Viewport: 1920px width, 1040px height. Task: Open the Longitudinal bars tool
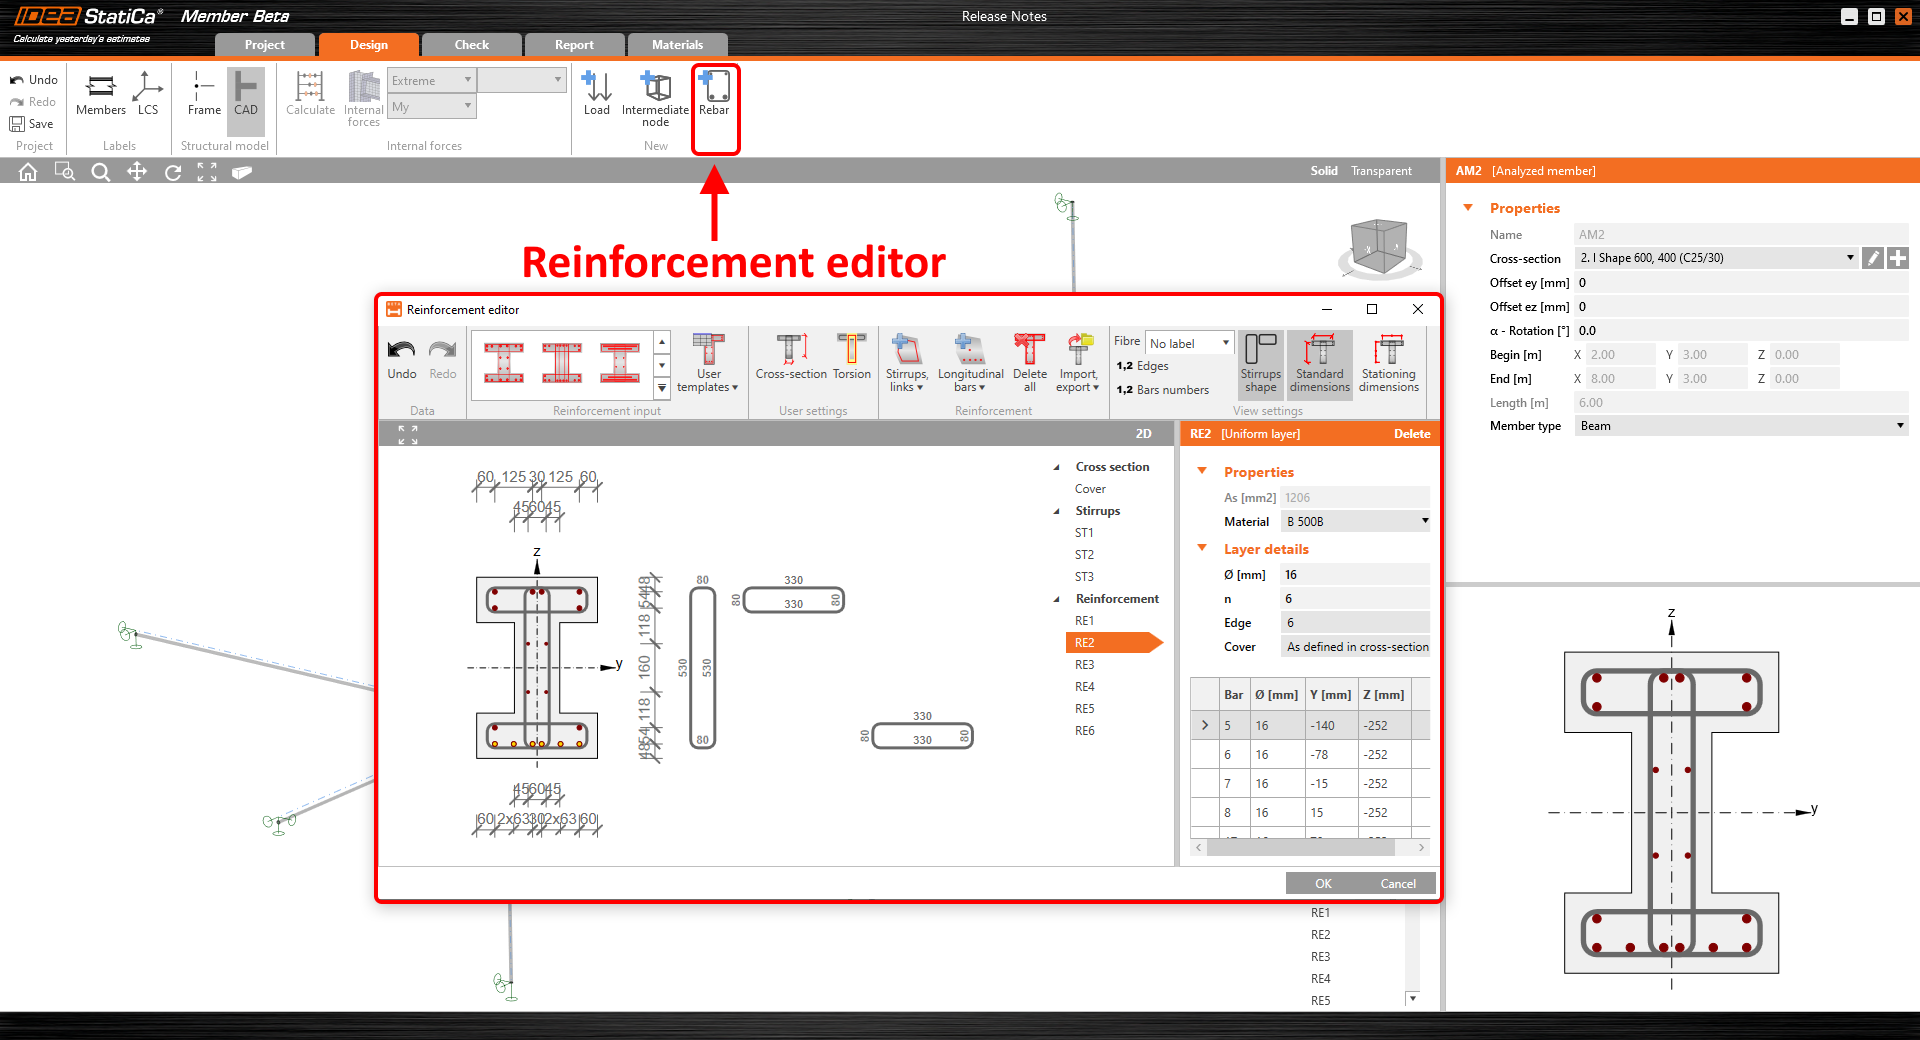click(970, 362)
